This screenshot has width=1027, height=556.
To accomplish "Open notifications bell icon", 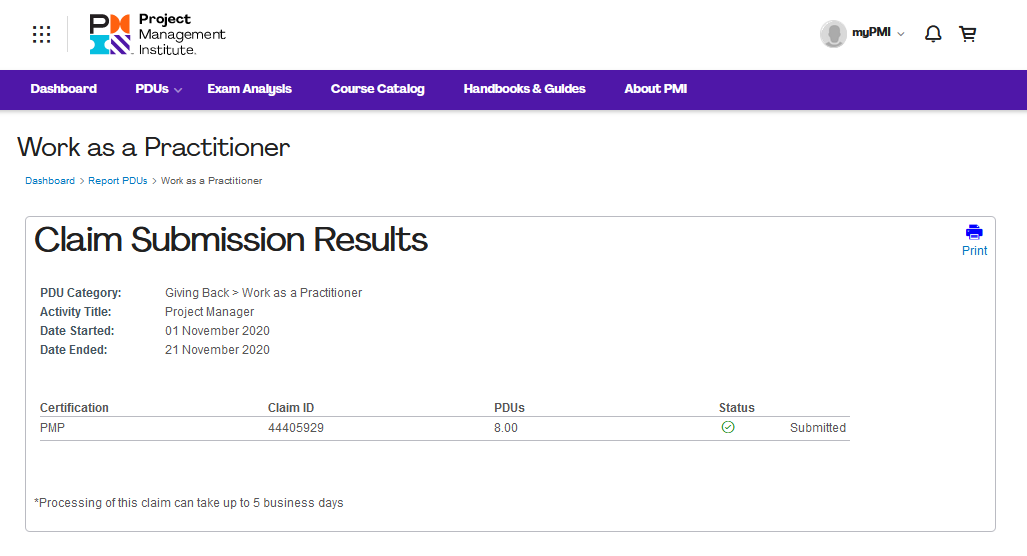I will [933, 33].
